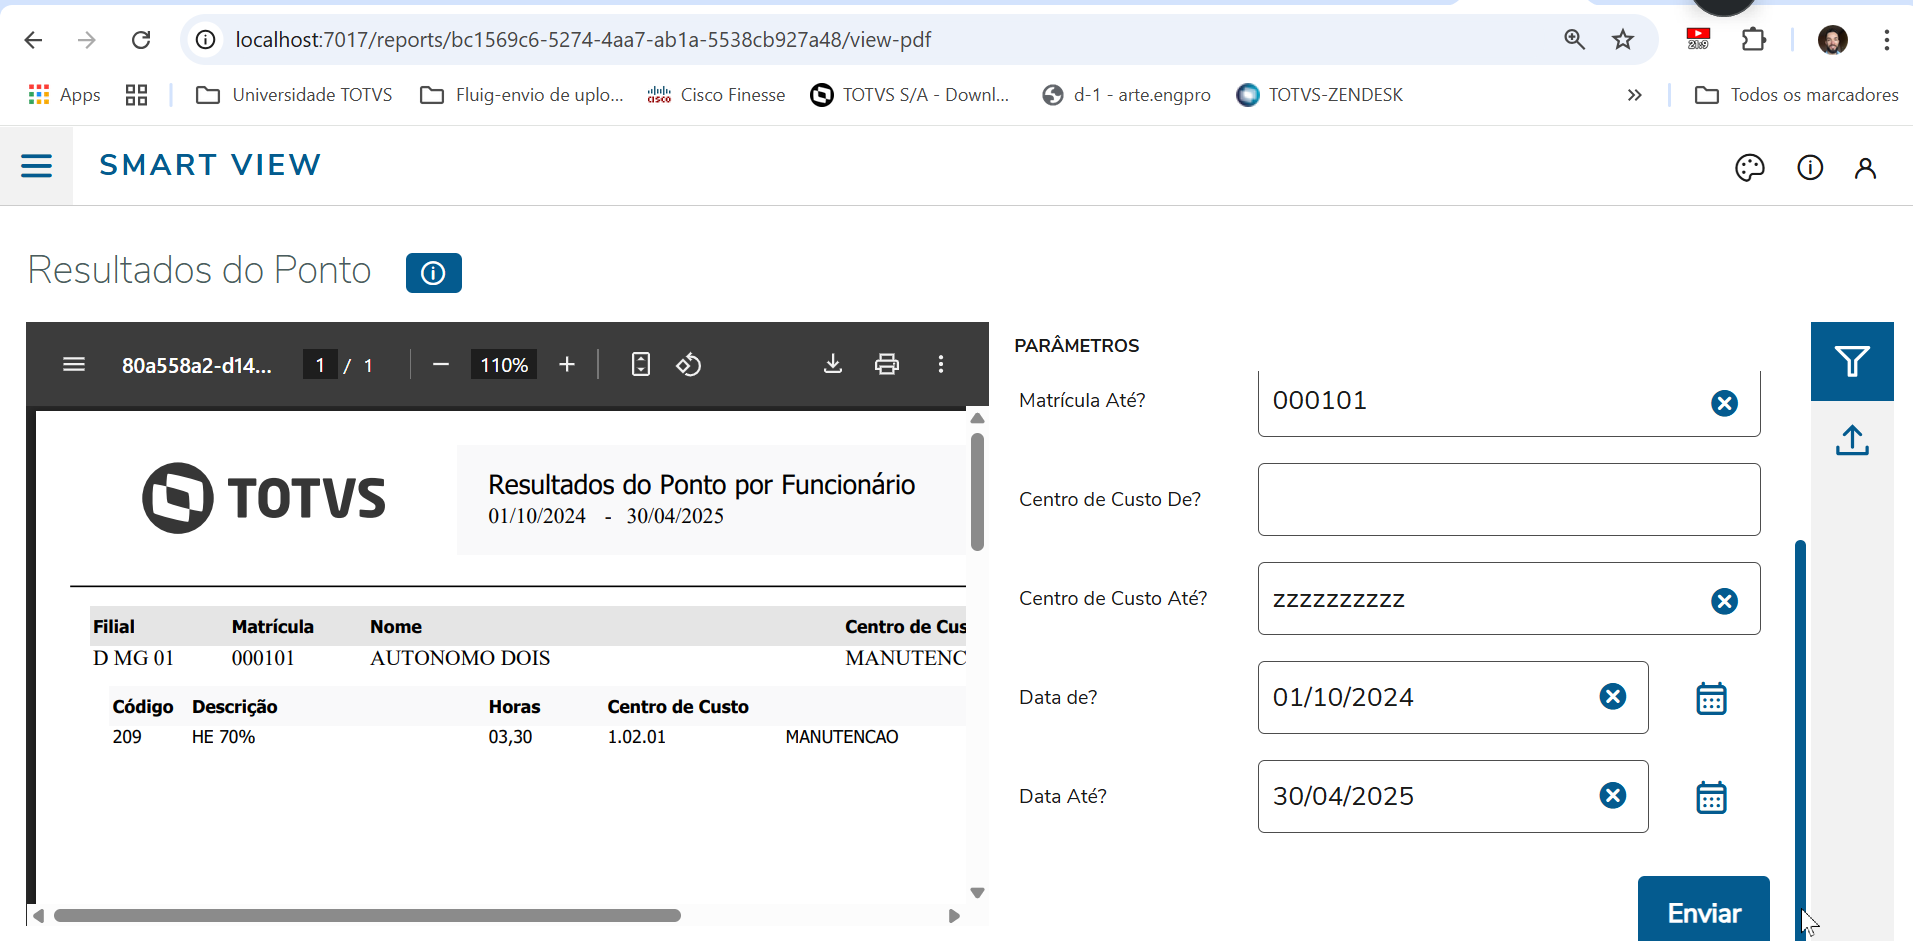Image resolution: width=1913 pixels, height=941 pixels.
Task: Toggle the PDF thumbnails sidebar
Action: tap(74, 364)
